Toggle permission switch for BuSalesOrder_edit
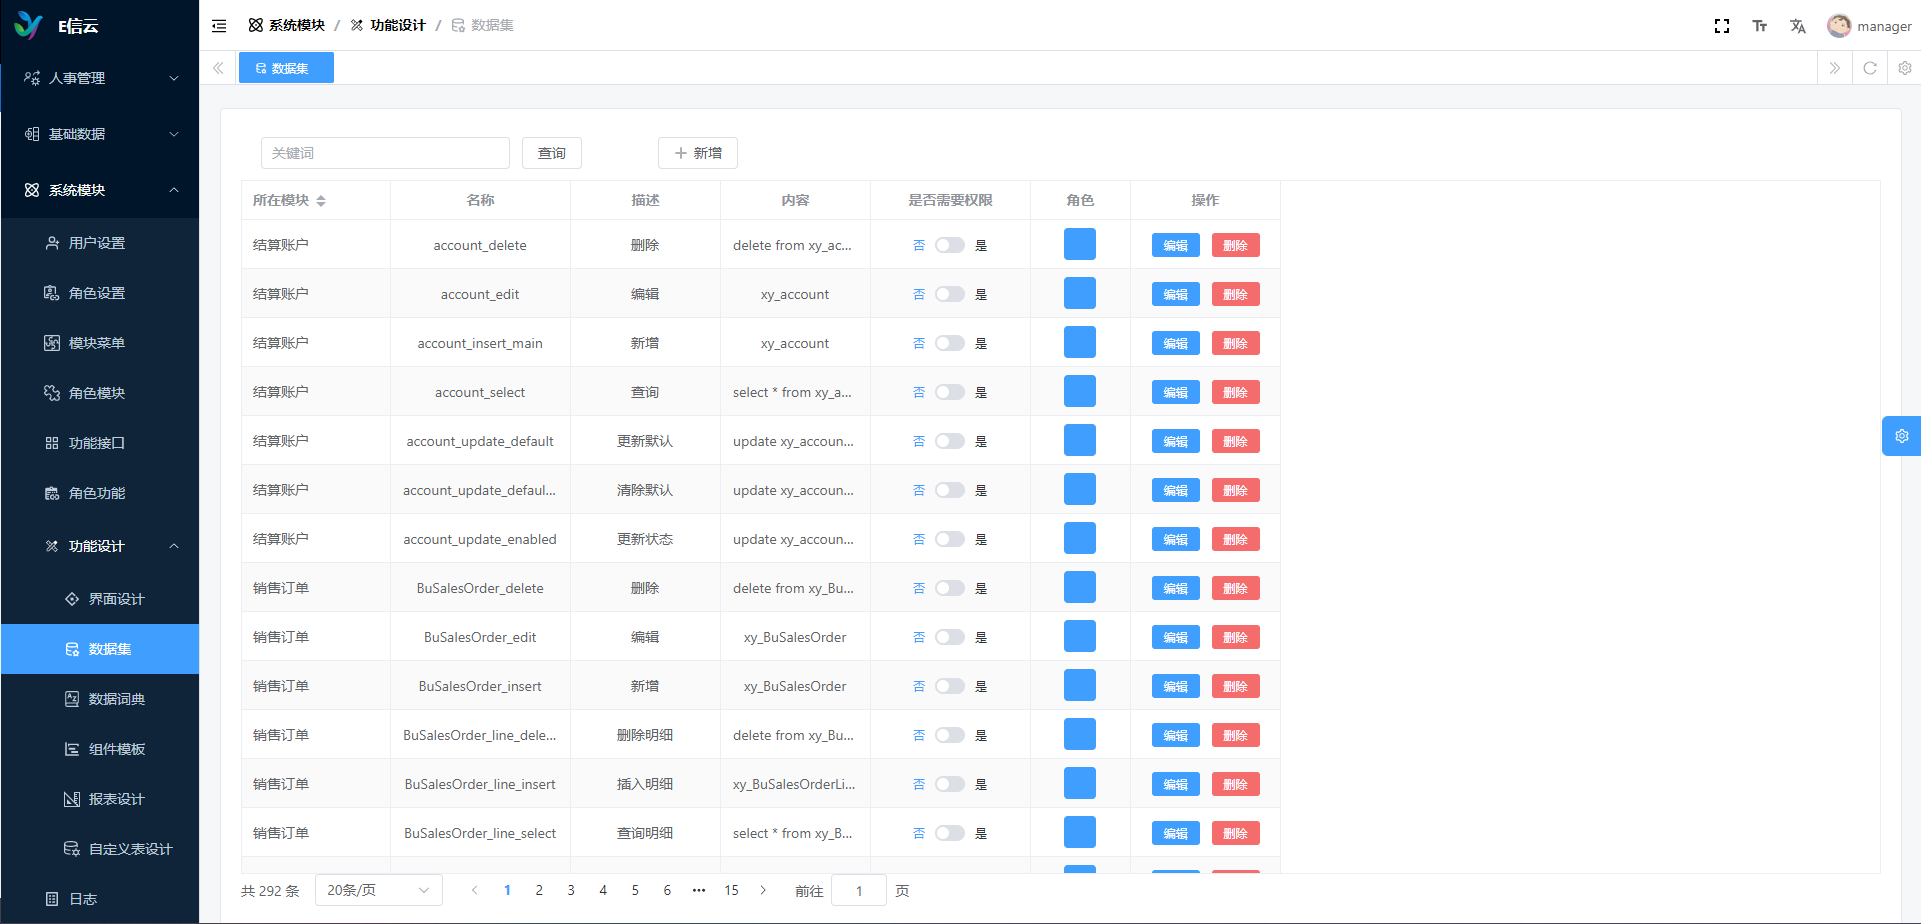1921x924 pixels. (950, 637)
